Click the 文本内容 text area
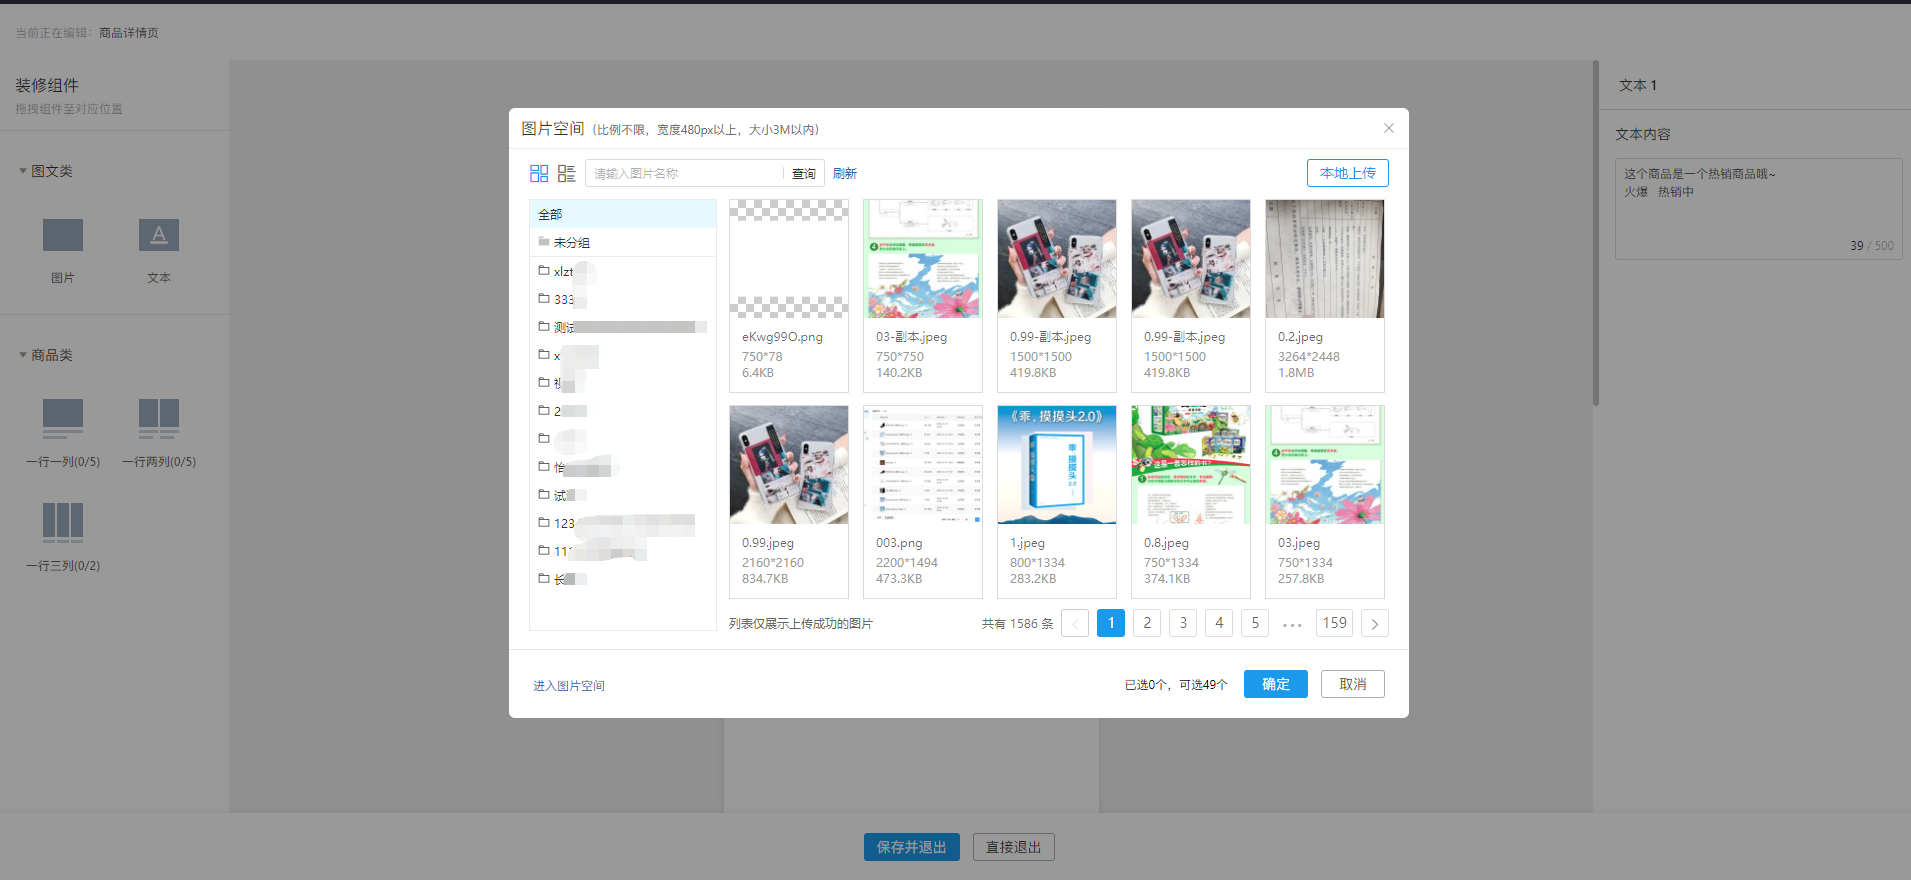 coord(1758,209)
